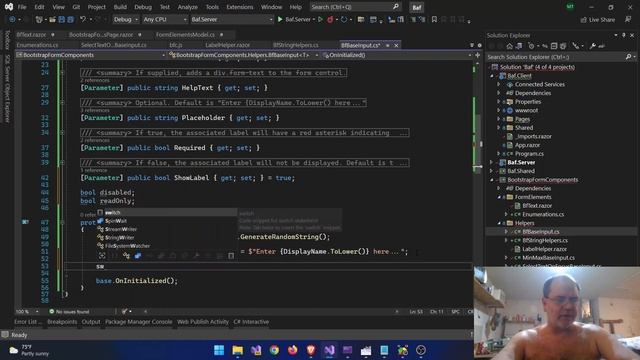This screenshot has height=360, width=640.
Task: Pin the Solution Explorer panel
Action: (624, 35)
